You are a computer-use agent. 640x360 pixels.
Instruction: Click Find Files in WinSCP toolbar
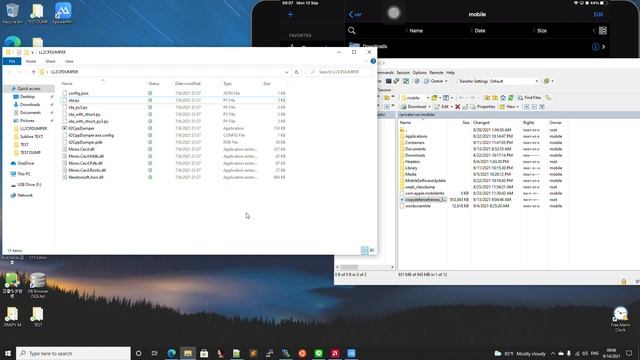coord(529,98)
